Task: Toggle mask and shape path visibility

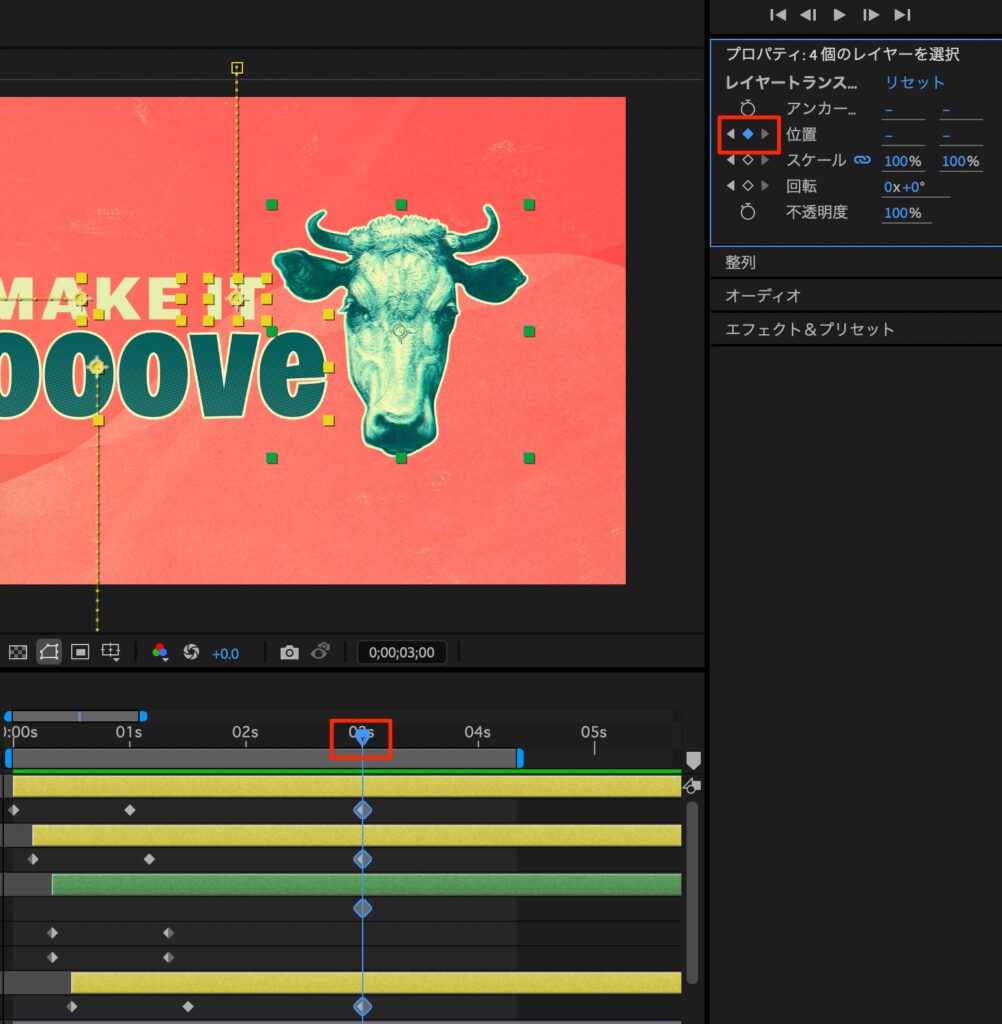Action: 49,652
